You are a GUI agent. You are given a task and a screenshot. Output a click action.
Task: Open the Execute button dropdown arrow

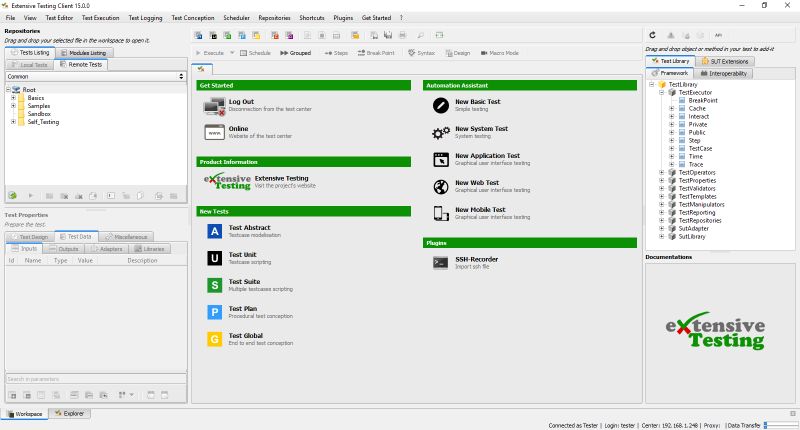tap(232, 53)
